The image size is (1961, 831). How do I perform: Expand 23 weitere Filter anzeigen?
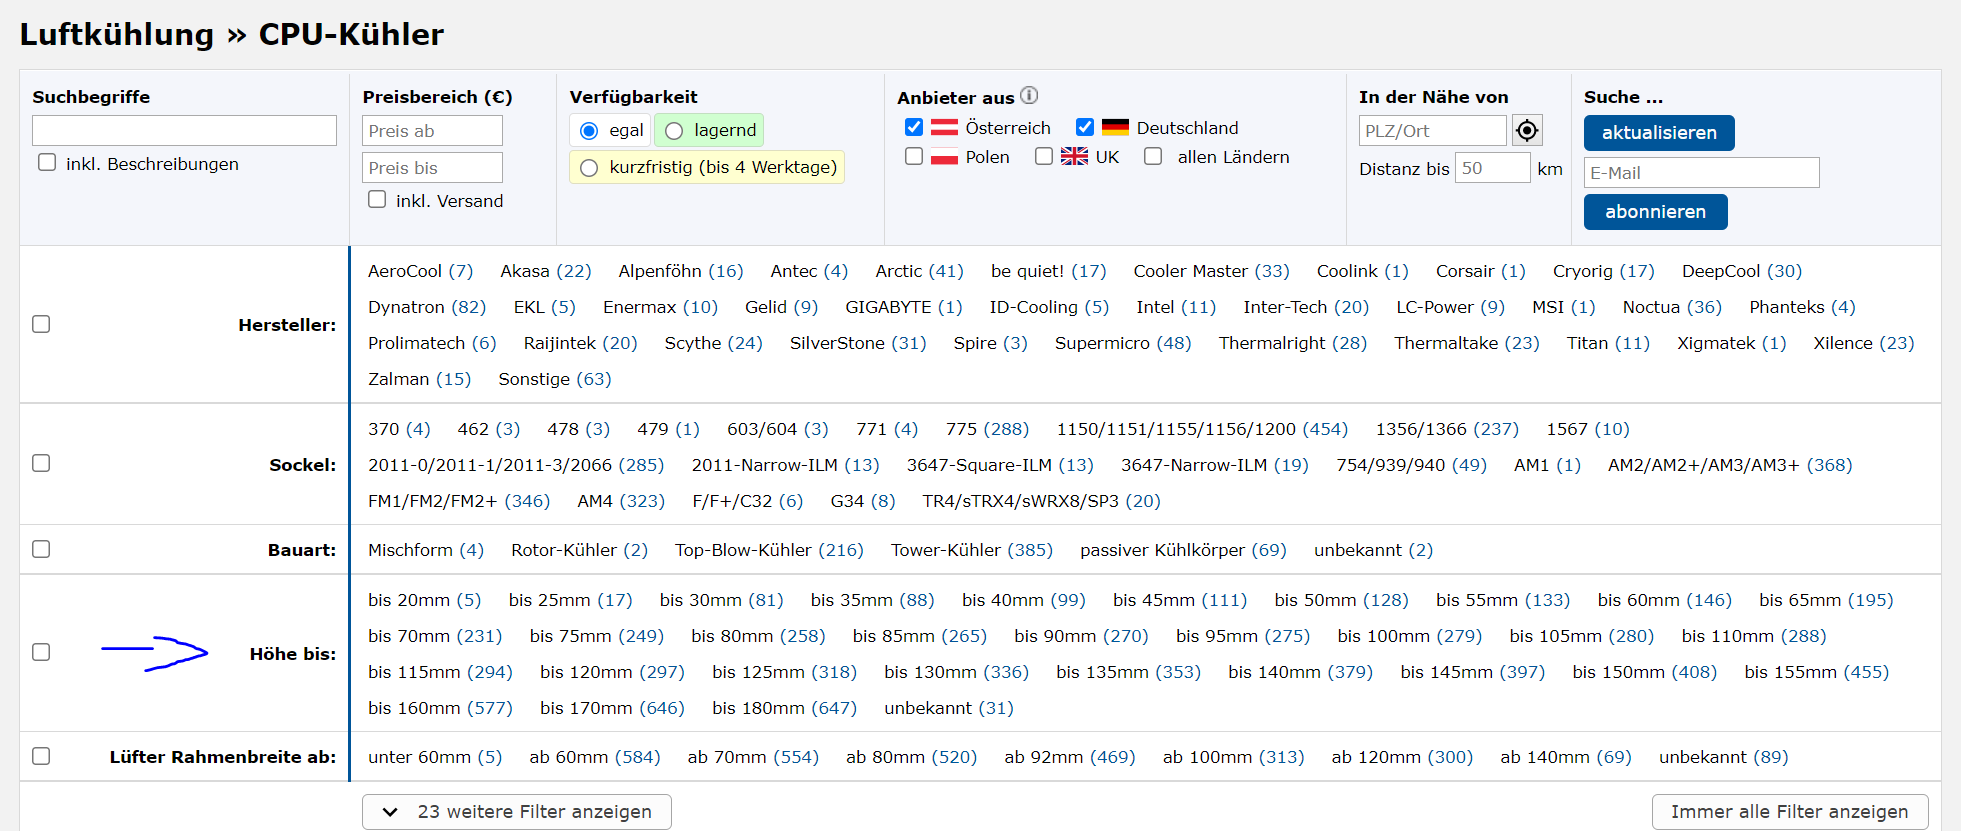(x=516, y=812)
